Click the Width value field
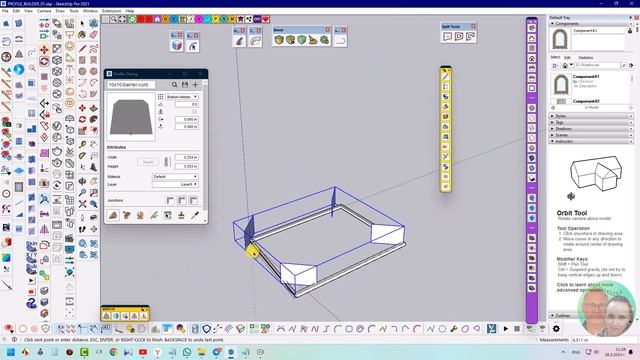The width and height of the screenshot is (640, 360). [x=187, y=157]
